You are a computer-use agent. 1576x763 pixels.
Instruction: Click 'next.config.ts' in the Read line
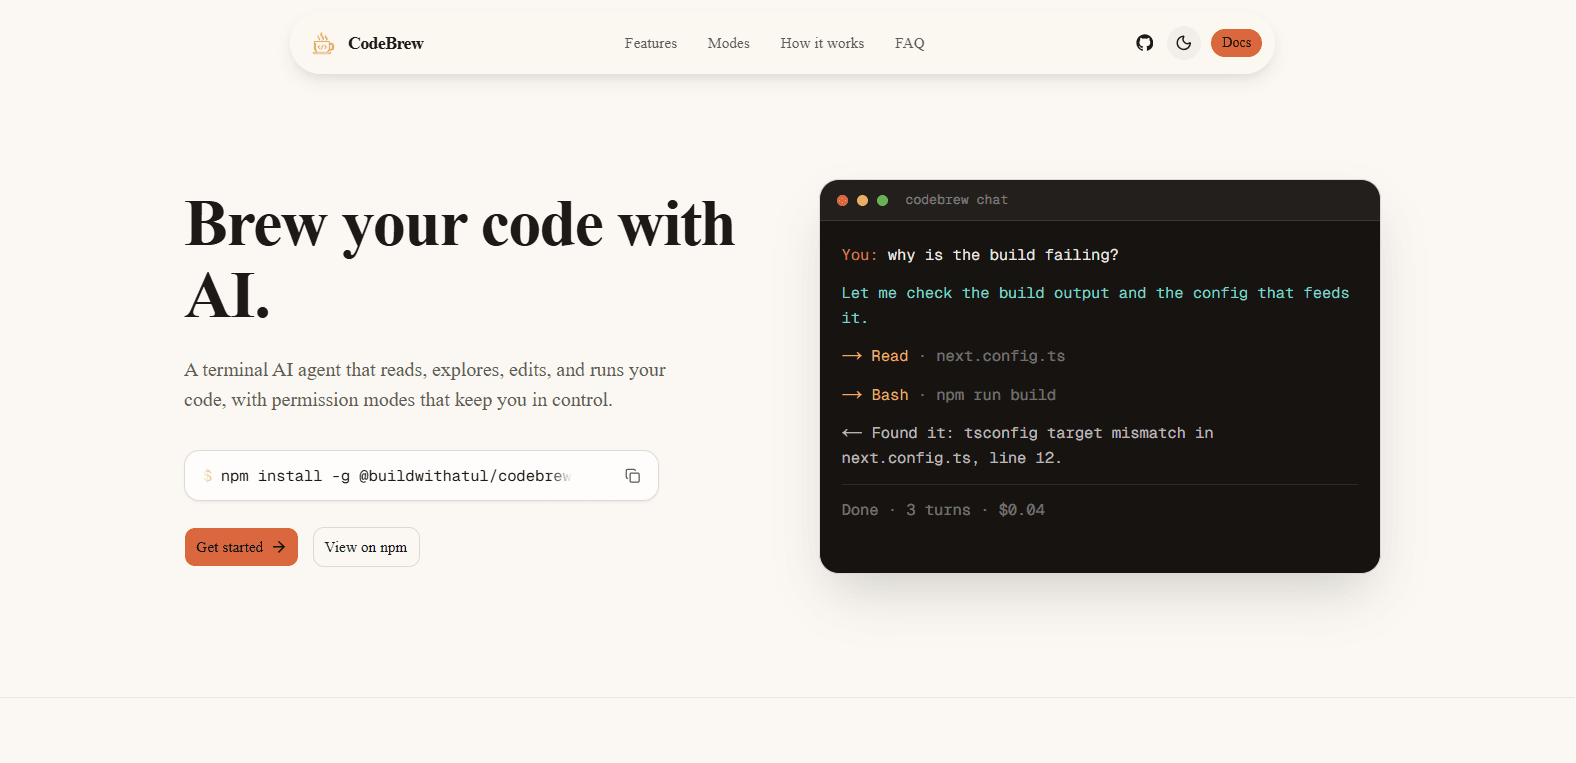(x=1001, y=356)
